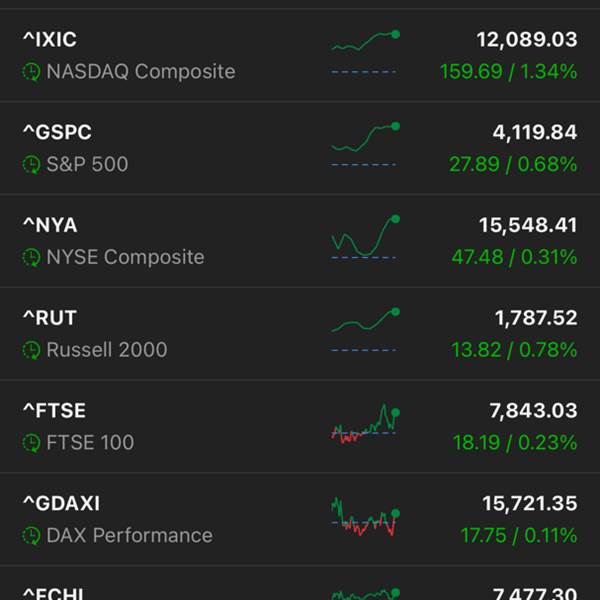Open the 12,089.03 NASDAQ price quote

[527, 39]
